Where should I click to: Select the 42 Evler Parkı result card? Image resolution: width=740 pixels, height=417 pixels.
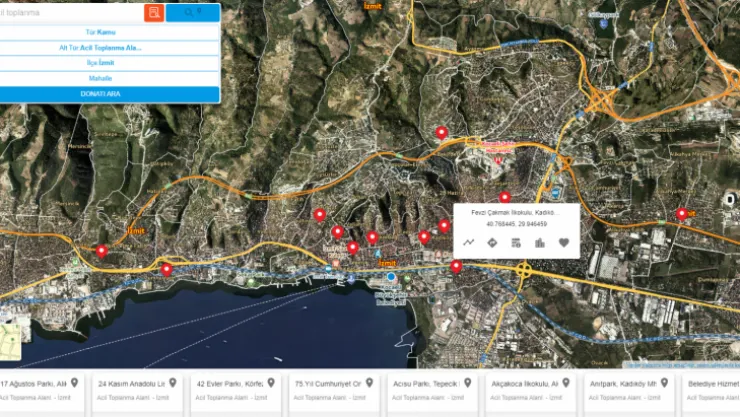pos(236,391)
